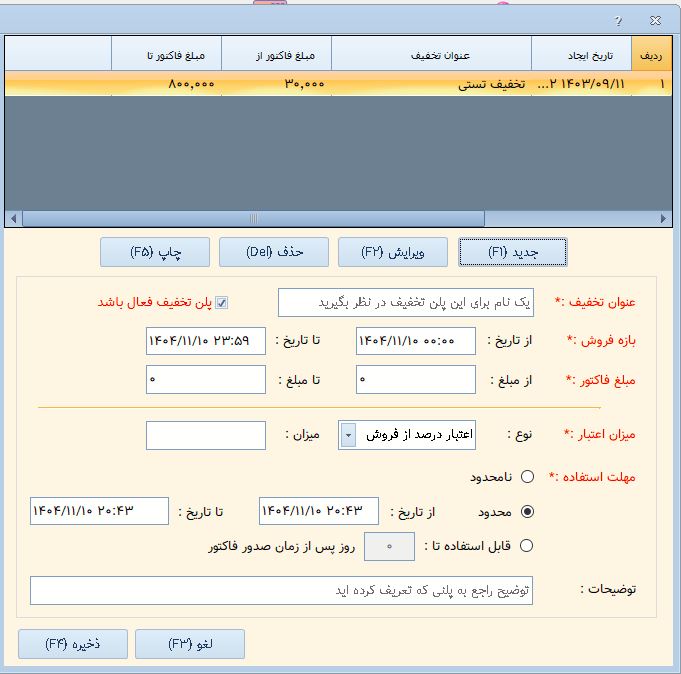Click the حذف (Del) delete button
This screenshot has width=681, height=674.
273,253
